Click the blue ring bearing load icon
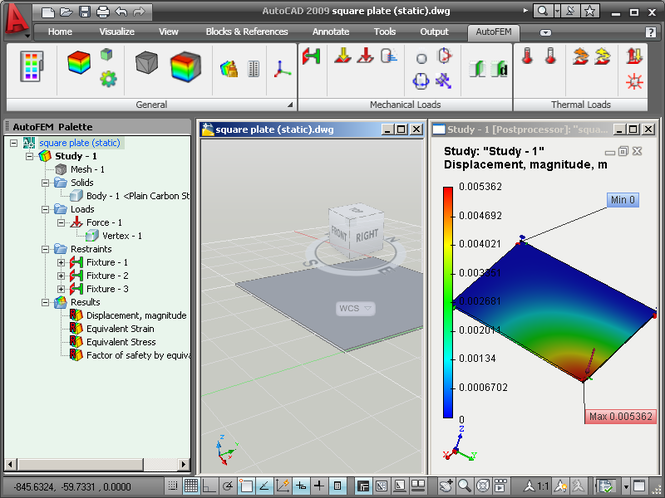The image size is (665, 498). 421,81
